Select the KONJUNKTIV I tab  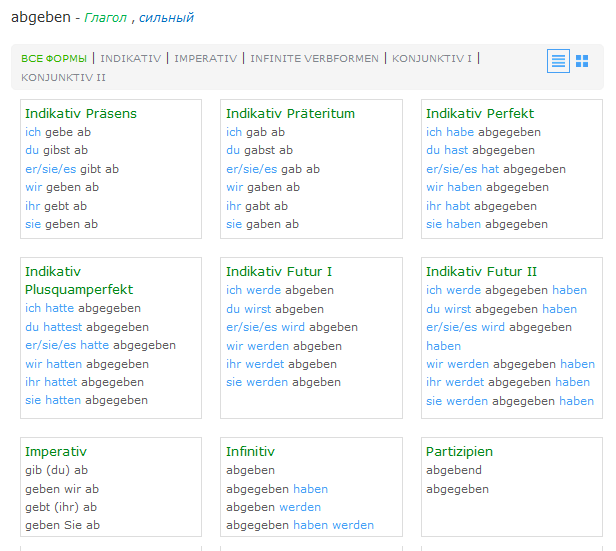(x=432, y=59)
